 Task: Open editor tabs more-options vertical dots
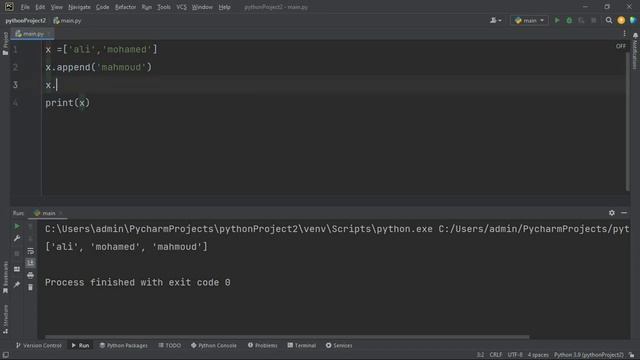tap(624, 34)
